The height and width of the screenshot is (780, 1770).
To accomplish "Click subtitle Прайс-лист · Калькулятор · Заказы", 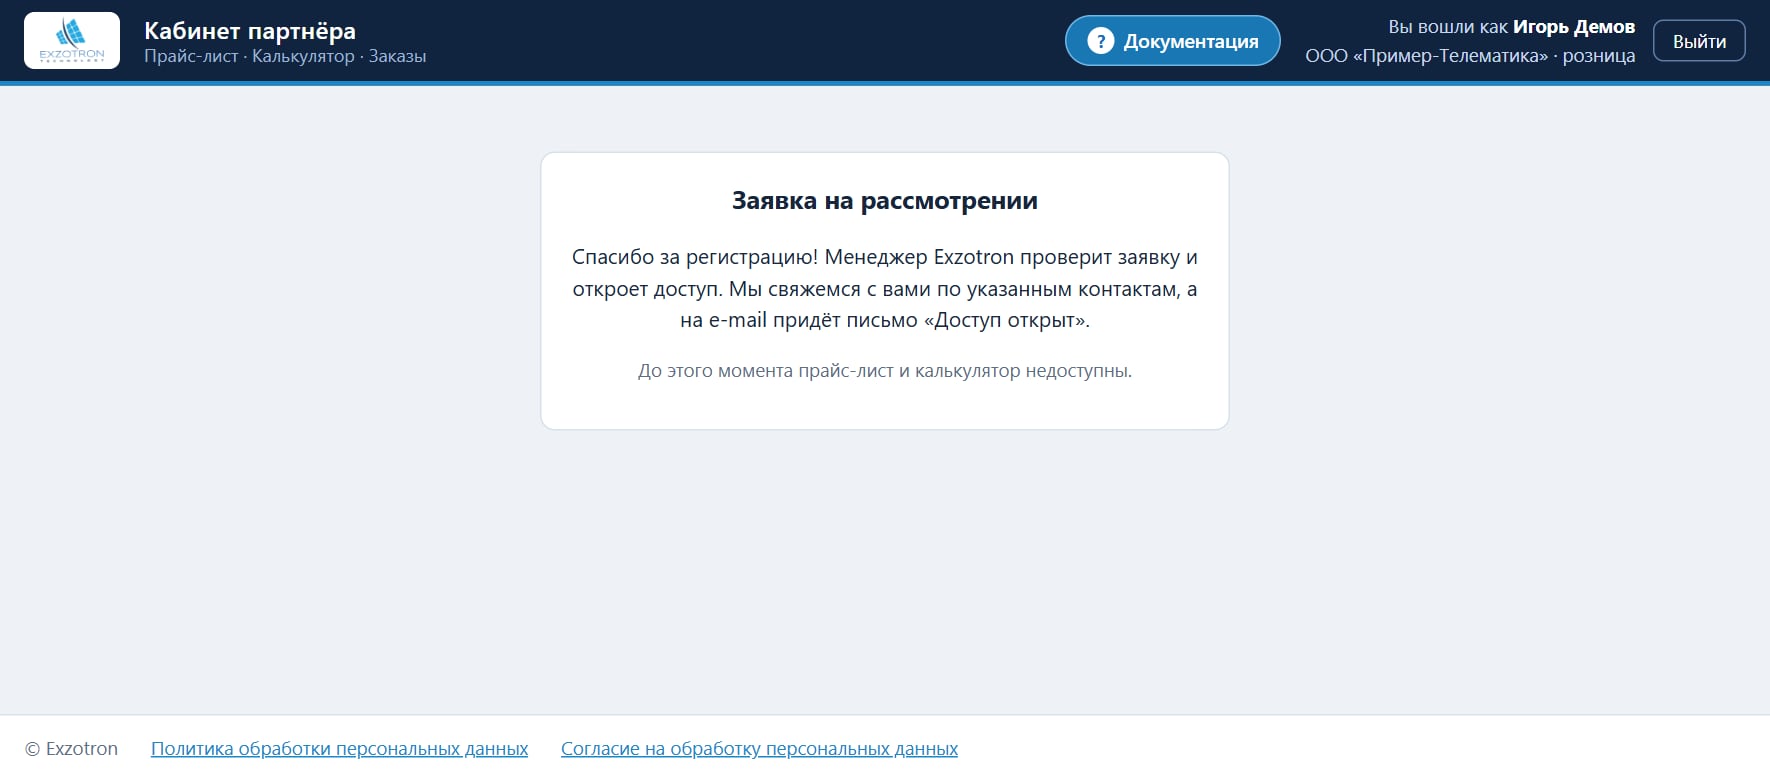I will coord(285,56).
